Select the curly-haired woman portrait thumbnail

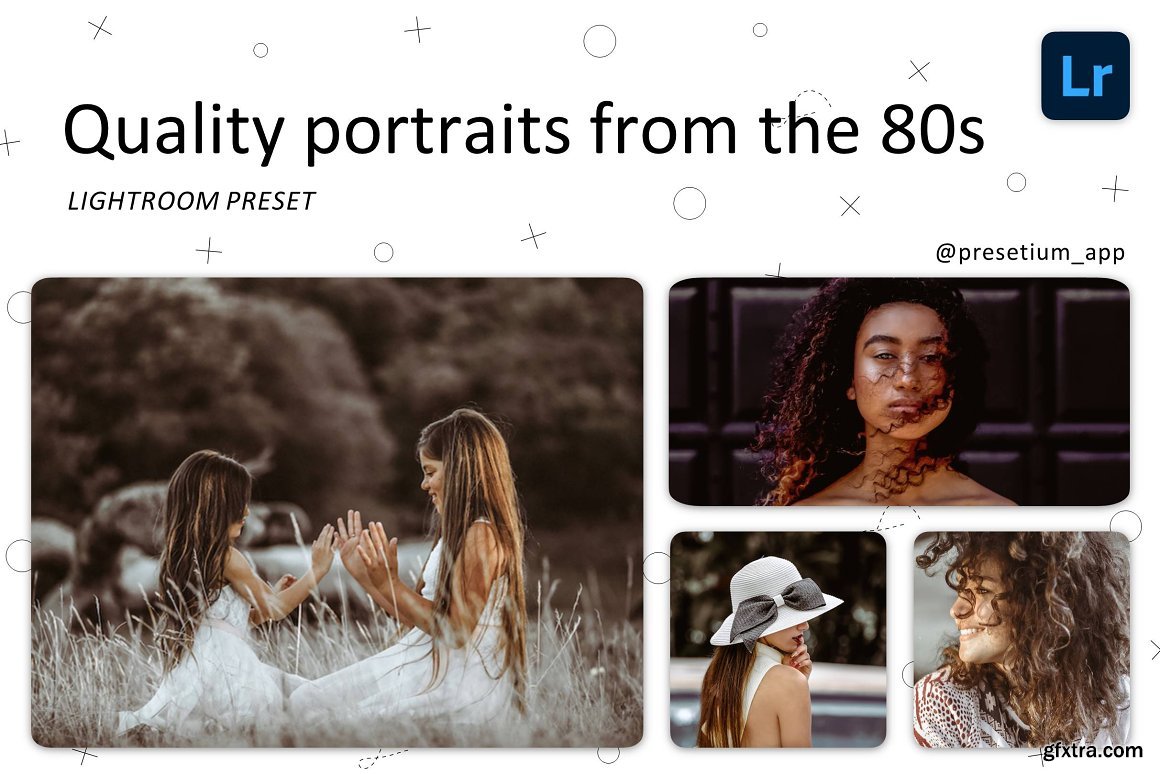pyautogui.click(x=899, y=391)
